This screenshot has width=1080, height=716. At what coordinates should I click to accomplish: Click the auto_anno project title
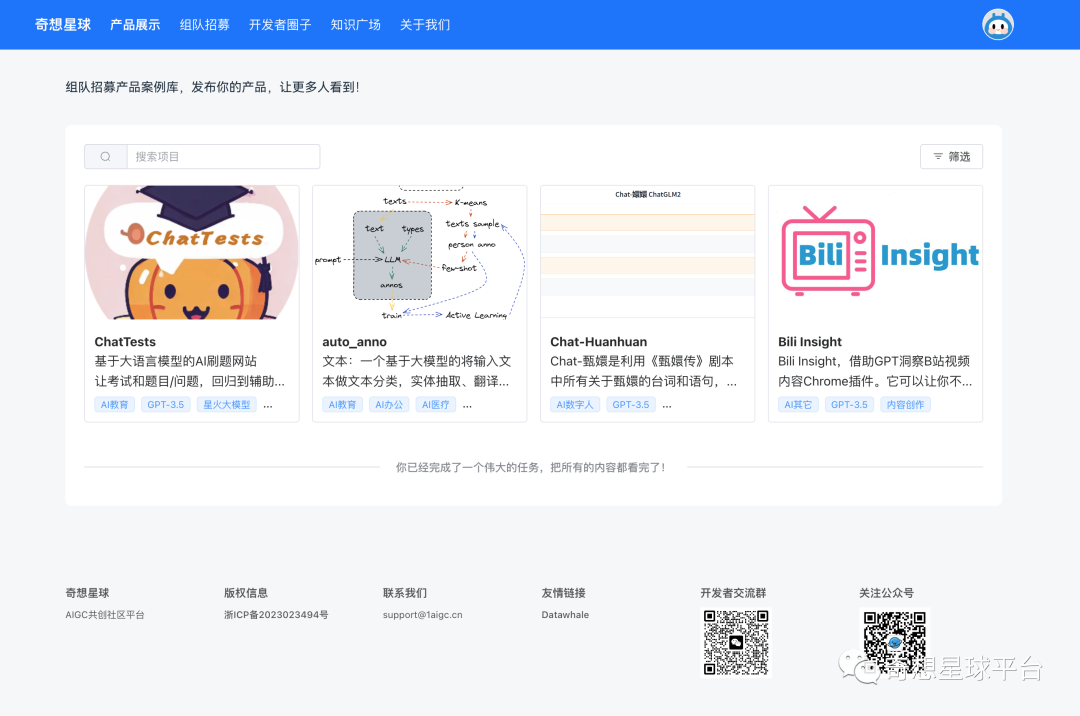click(354, 341)
